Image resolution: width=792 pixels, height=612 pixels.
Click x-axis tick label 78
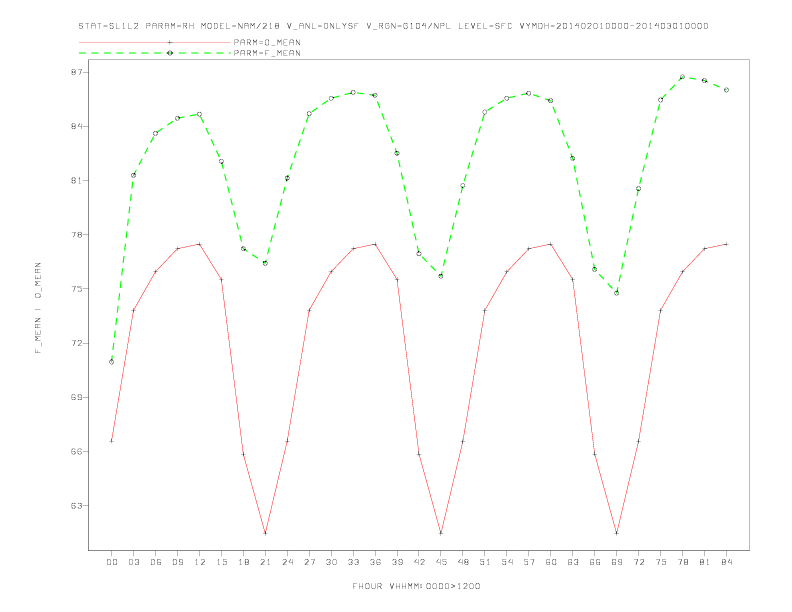682,562
